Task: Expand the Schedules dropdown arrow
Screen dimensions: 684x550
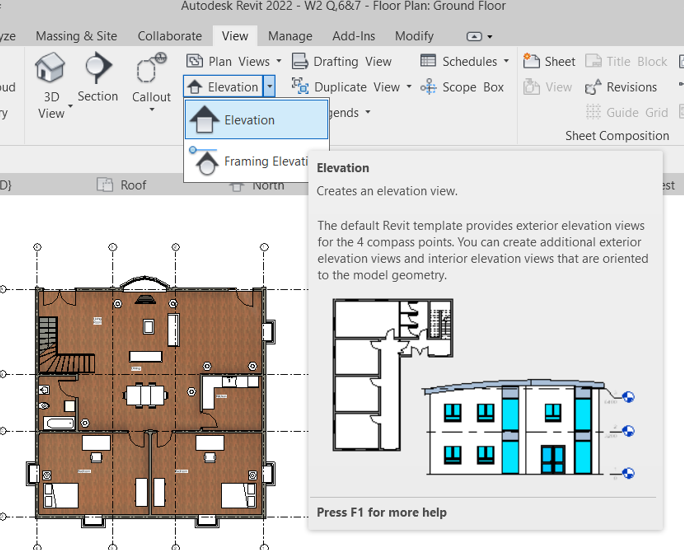Action: [506, 61]
